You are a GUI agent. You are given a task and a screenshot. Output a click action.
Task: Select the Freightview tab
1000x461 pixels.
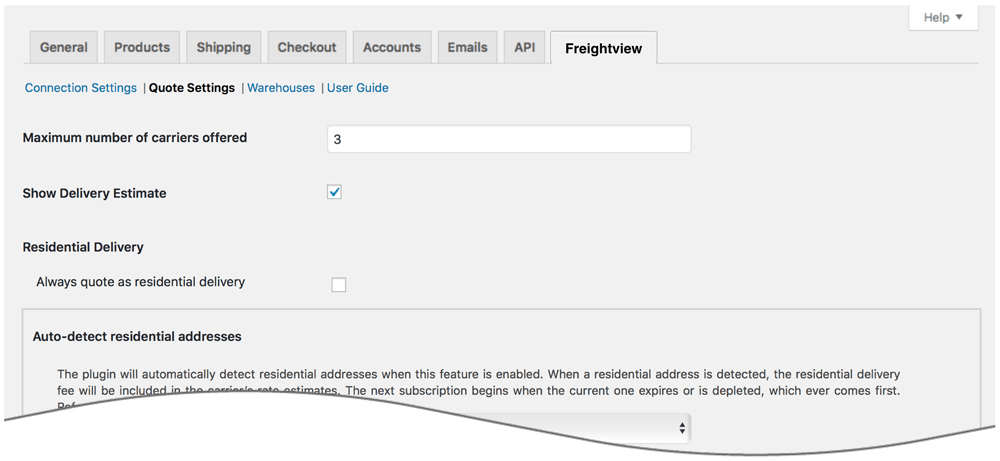tap(603, 48)
